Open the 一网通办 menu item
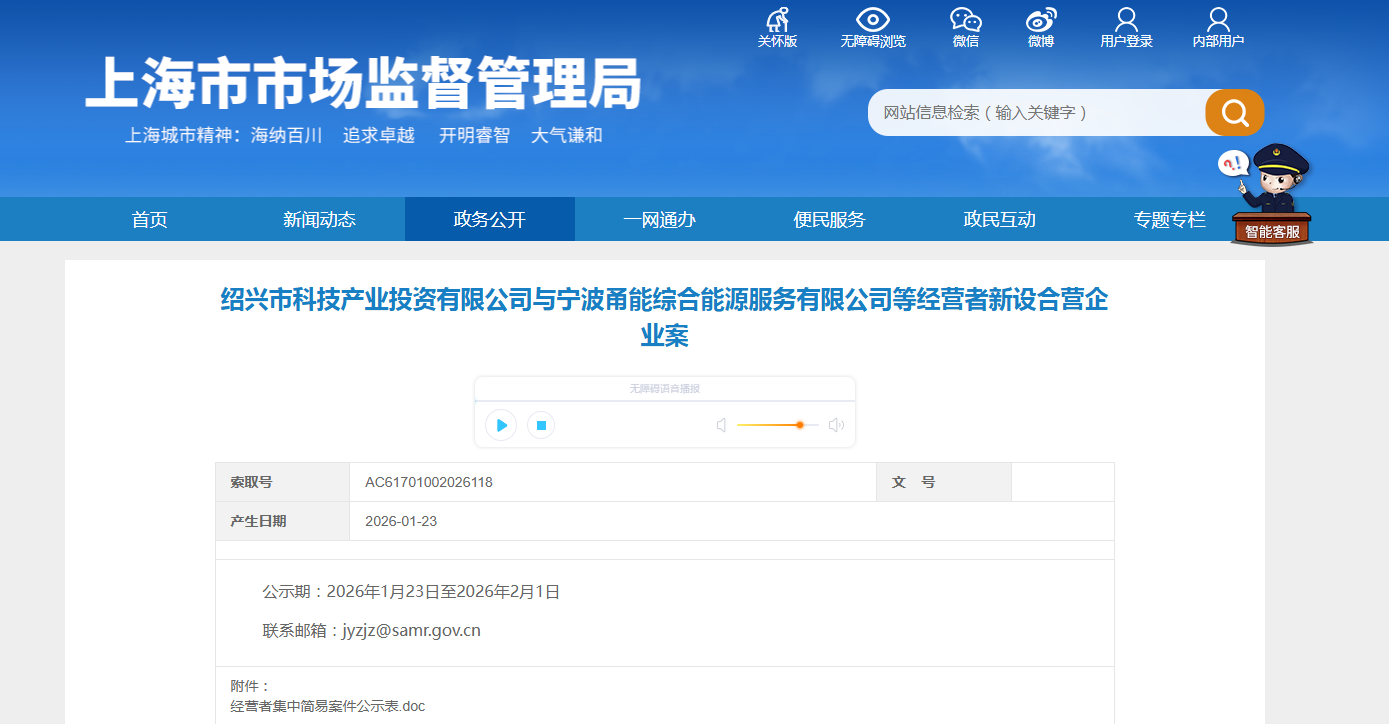1389x724 pixels. click(x=659, y=220)
